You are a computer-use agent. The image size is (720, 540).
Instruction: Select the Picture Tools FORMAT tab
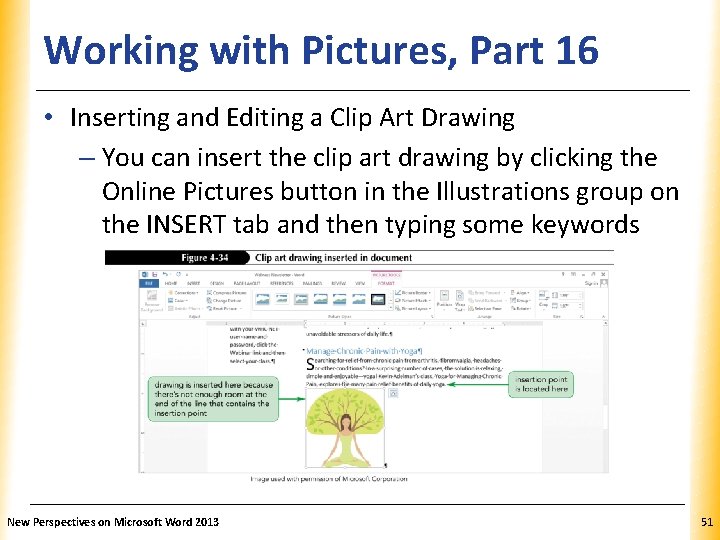coord(386,283)
